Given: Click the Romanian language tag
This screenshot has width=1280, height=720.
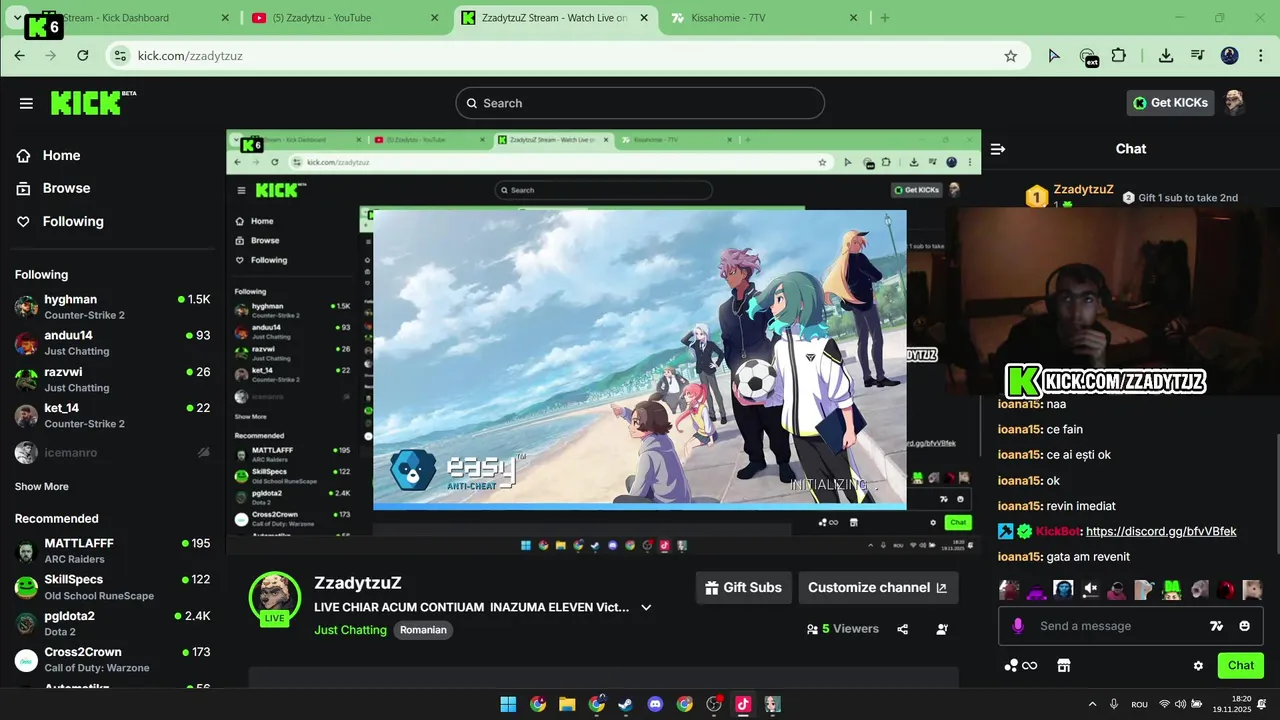Looking at the screenshot, I should coord(423,630).
